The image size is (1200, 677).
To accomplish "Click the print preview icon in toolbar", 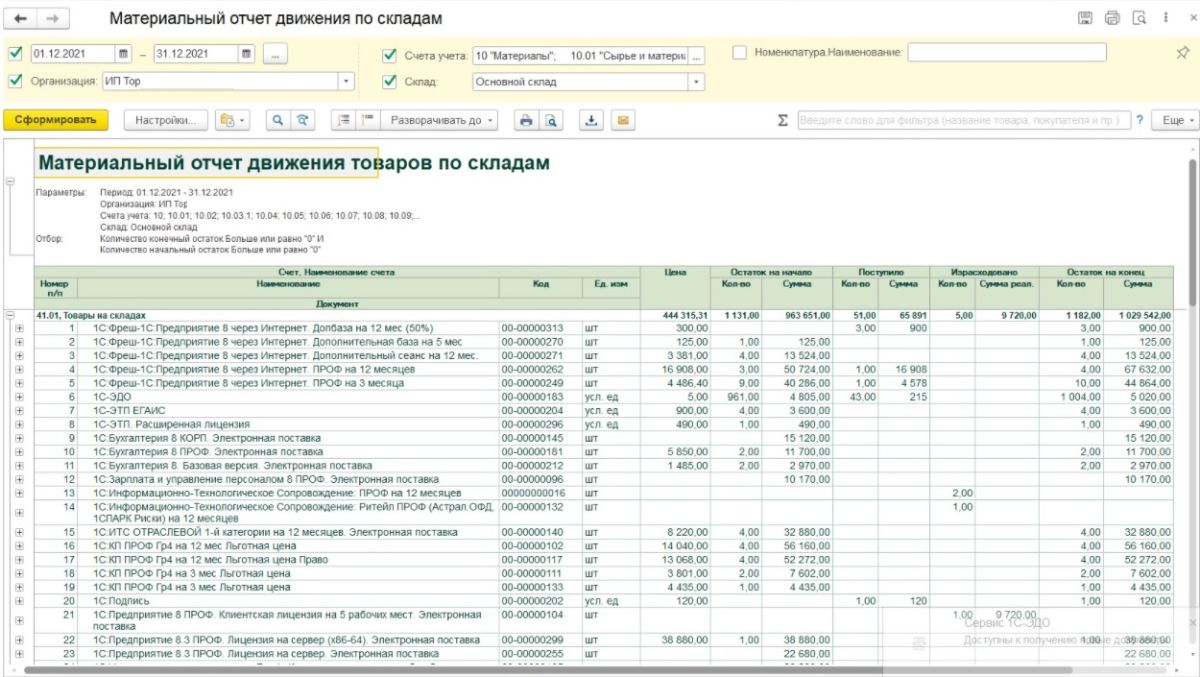I will click(x=551, y=120).
